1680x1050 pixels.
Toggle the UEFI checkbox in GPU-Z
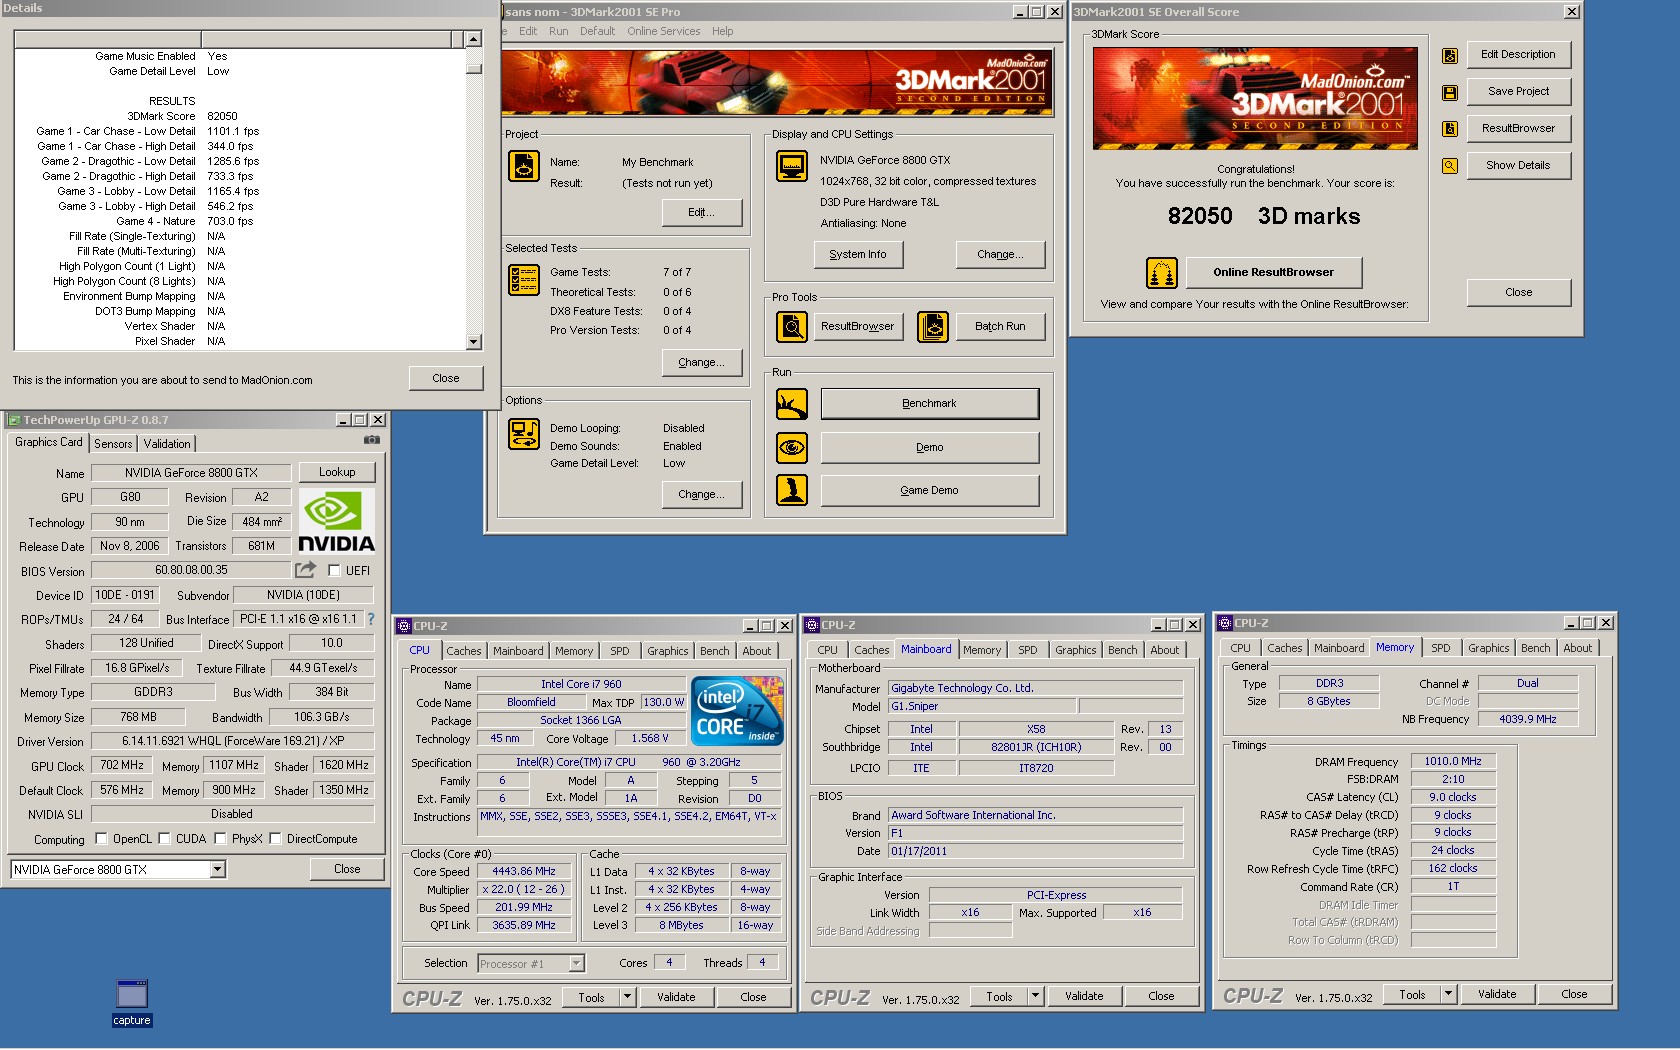334,571
